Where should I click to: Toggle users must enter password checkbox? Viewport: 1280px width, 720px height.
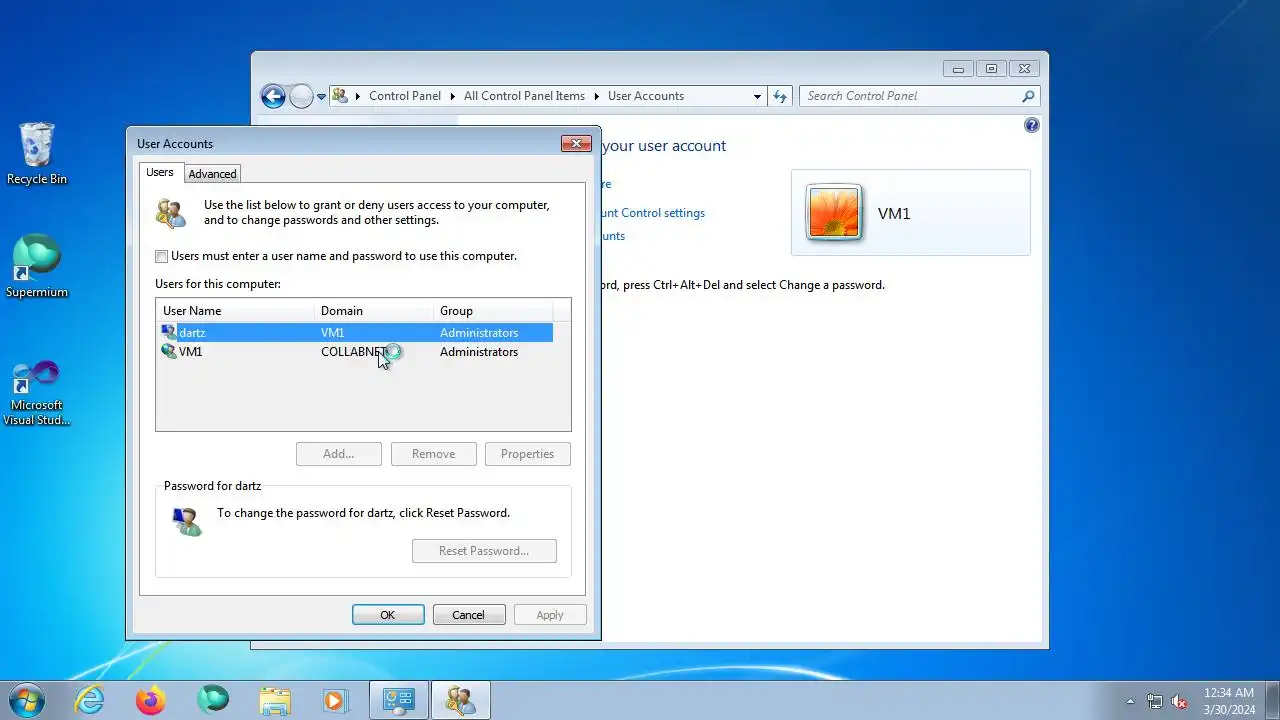[162, 256]
